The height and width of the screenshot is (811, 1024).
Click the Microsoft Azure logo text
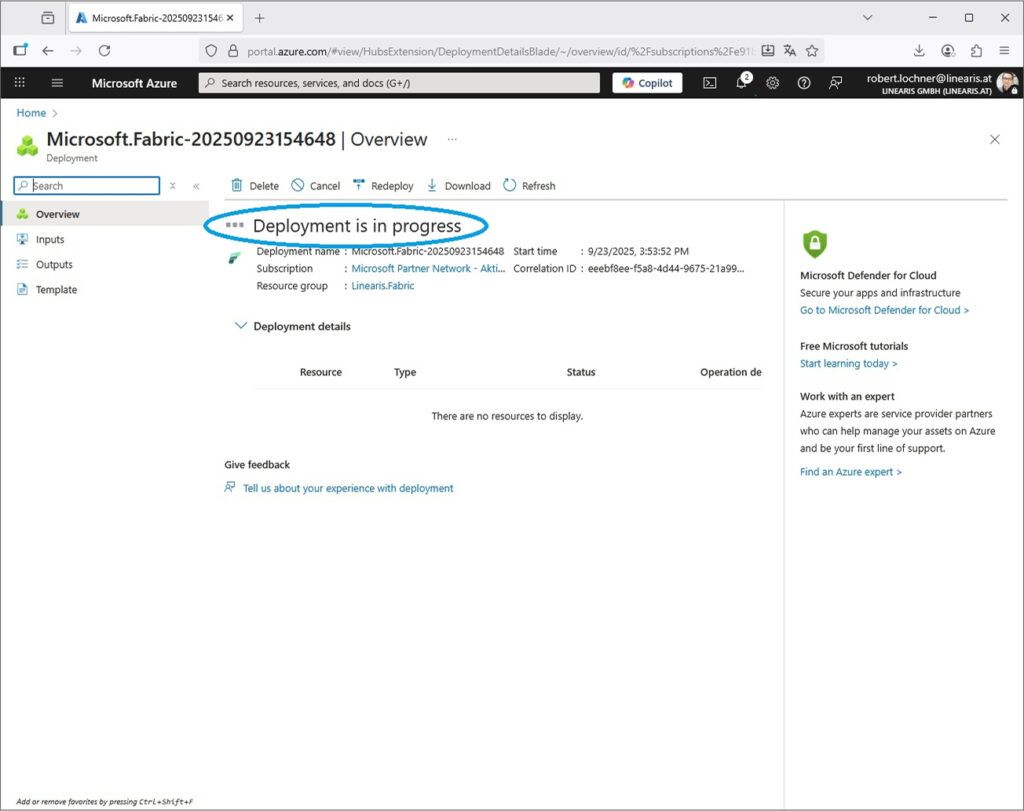point(134,83)
